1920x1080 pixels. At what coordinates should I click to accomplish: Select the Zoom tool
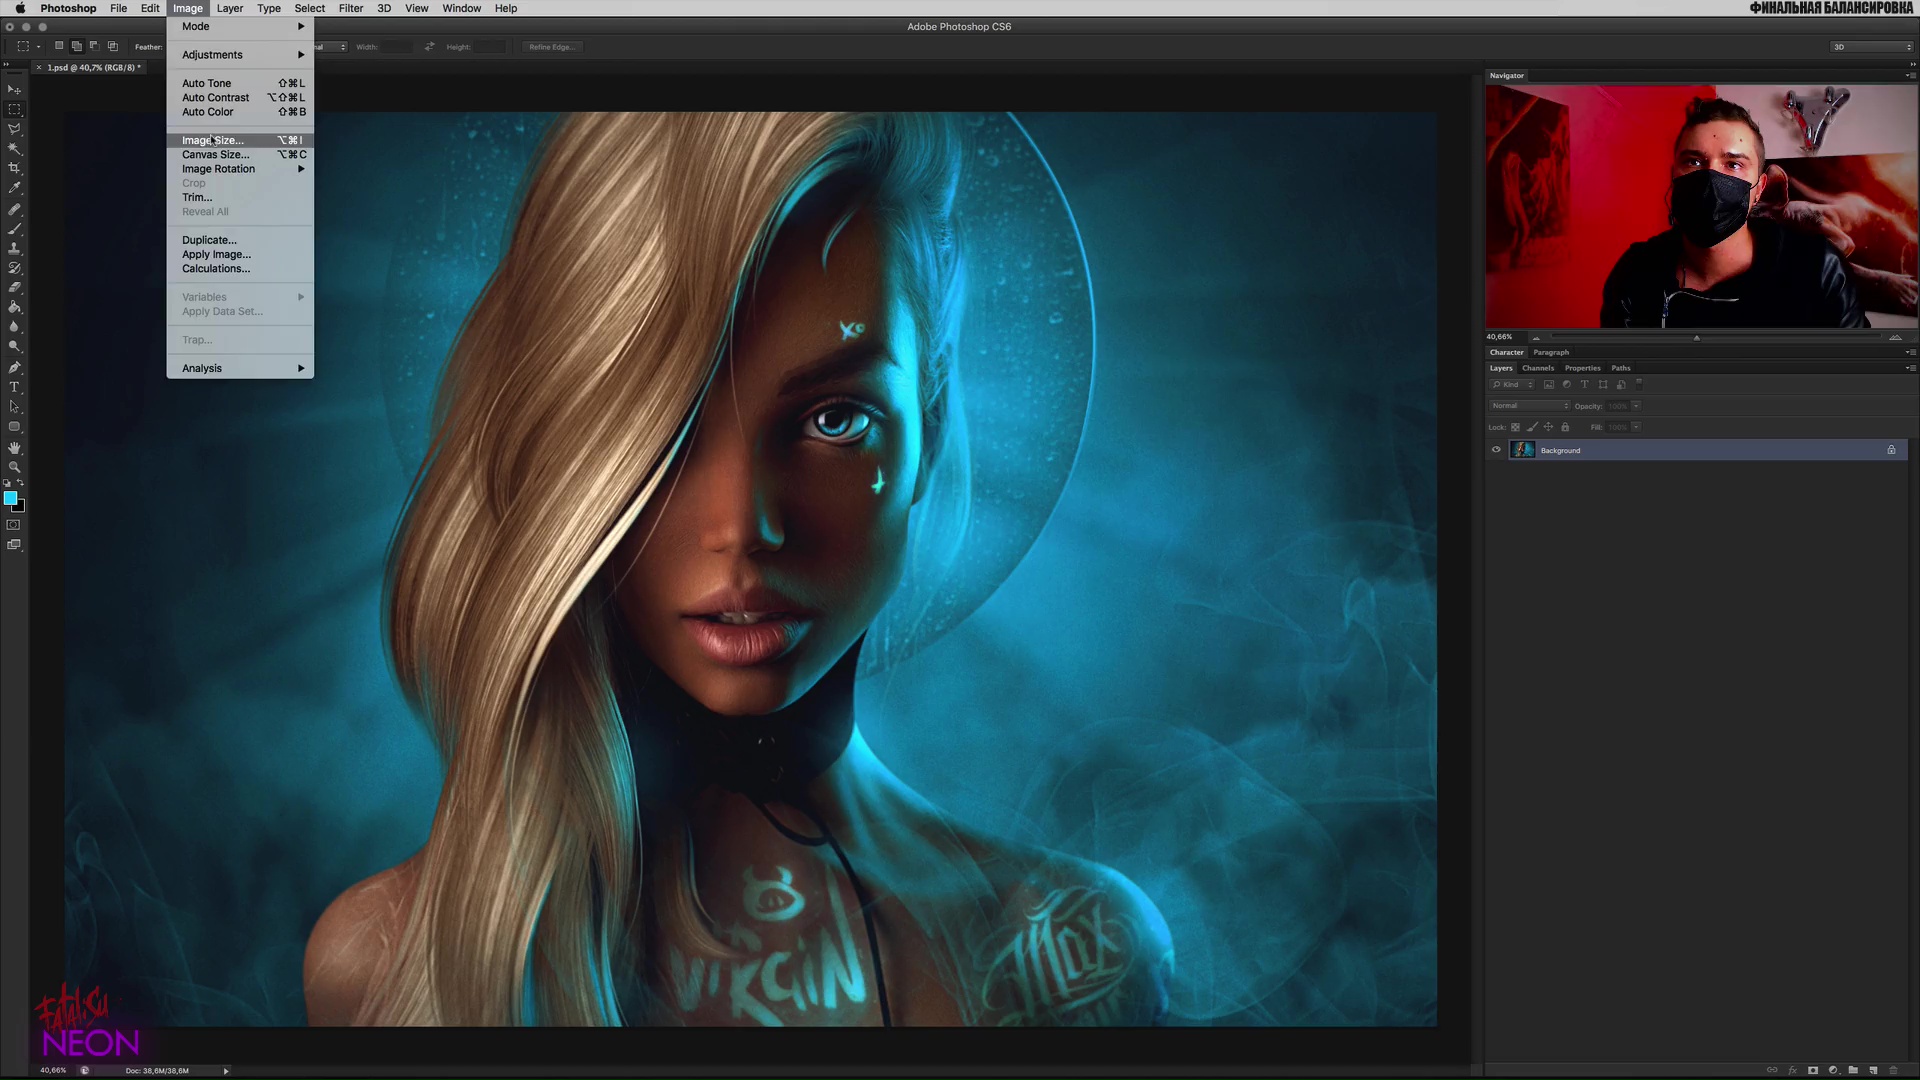coord(14,467)
